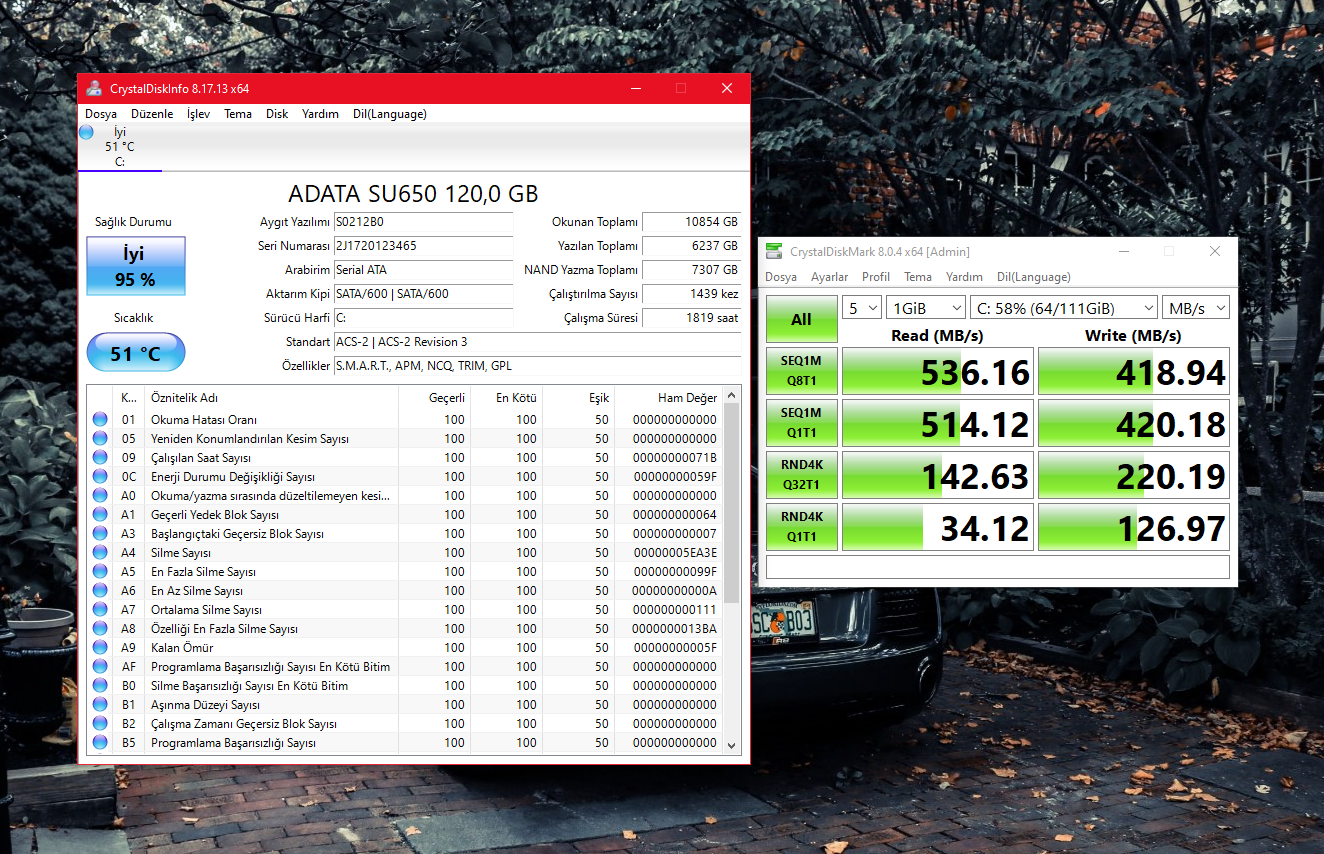Click the Arabirim field Serial ATA
Viewport: 1324px width, 854px height.
click(x=423, y=270)
